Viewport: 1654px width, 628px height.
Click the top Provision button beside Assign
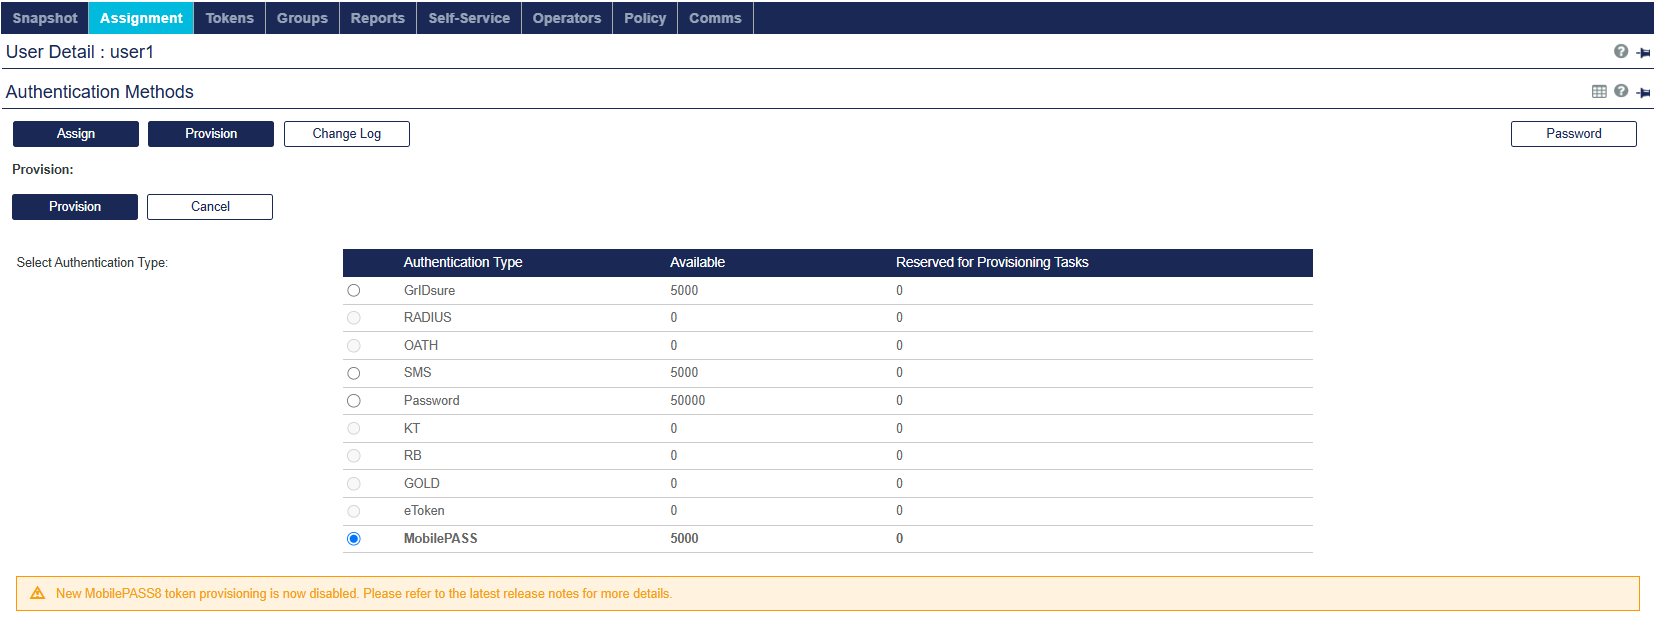[211, 134]
